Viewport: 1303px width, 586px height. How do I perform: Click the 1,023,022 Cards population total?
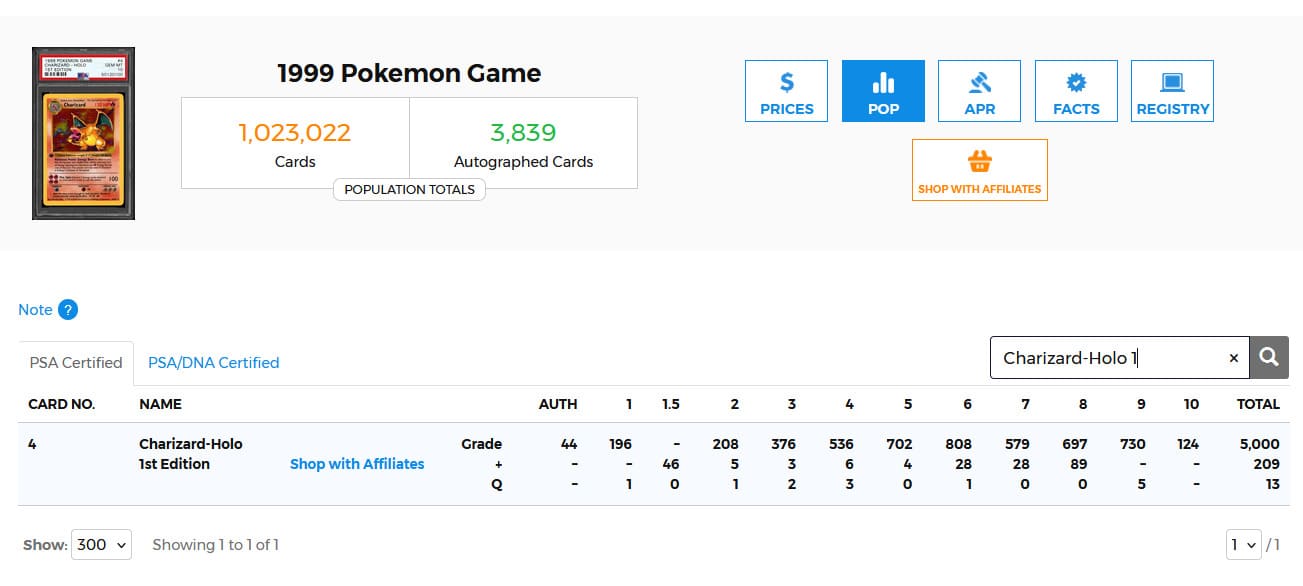coord(295,143)
